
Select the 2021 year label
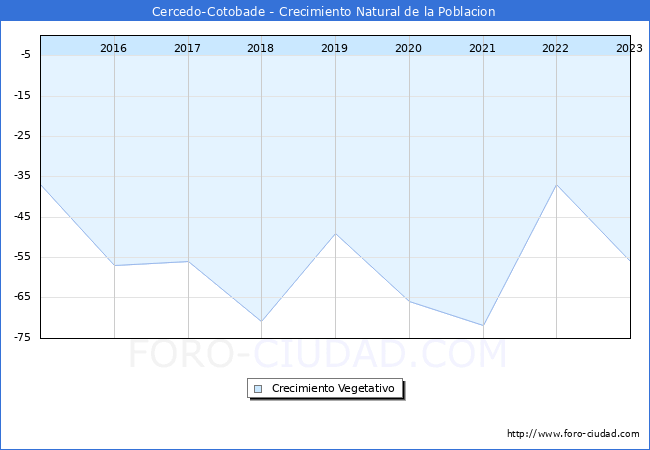pyautogui.click(x=482, y=48)
